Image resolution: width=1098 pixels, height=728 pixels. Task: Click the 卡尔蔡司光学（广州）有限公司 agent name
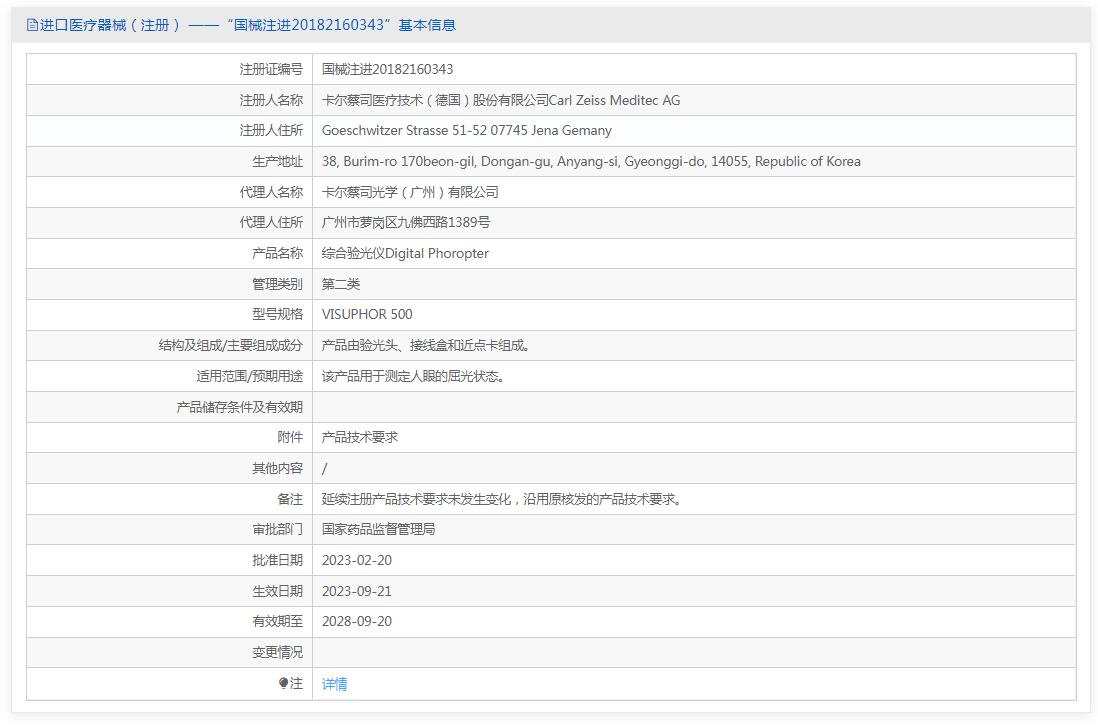410,192
